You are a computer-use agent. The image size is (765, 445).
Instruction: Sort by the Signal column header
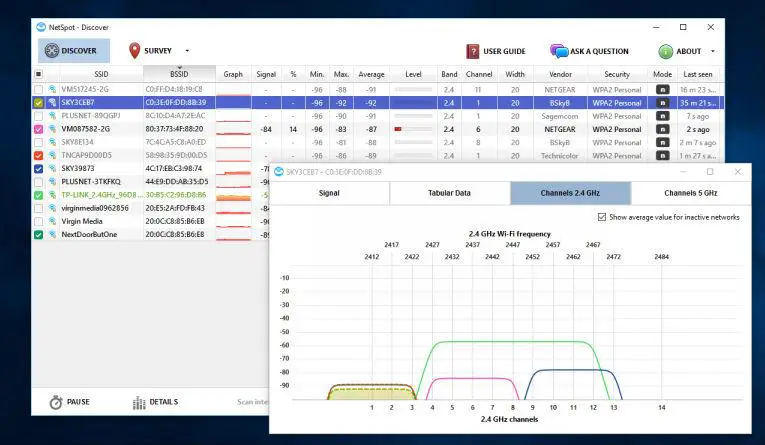pos(266,74)
